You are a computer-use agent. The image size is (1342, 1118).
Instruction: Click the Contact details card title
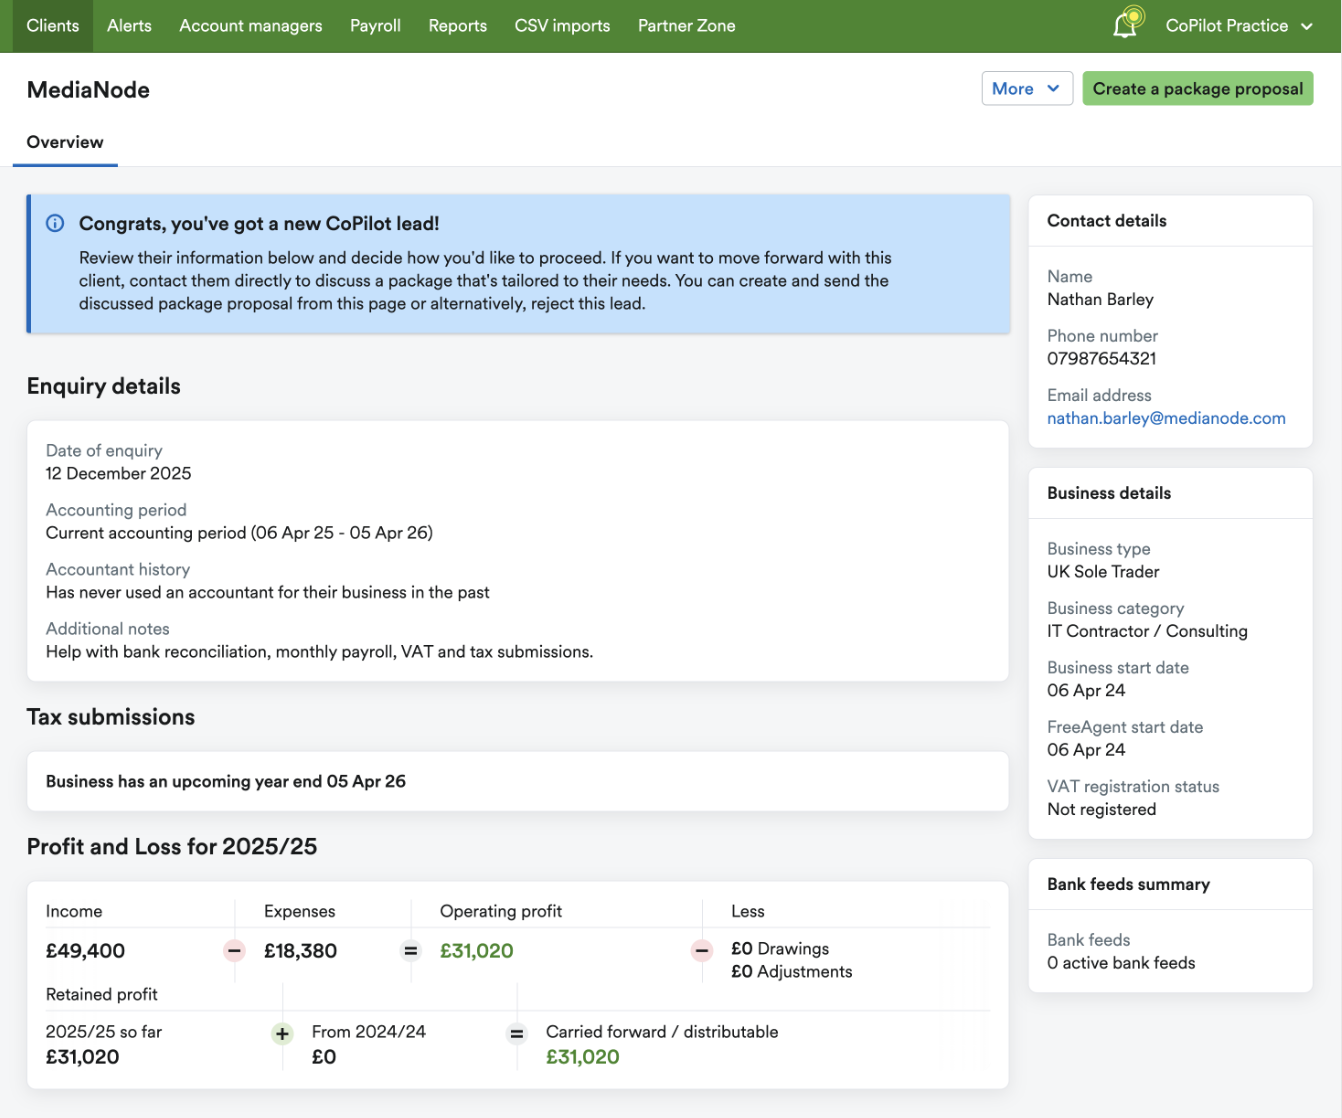click(x=1107, y=220)
